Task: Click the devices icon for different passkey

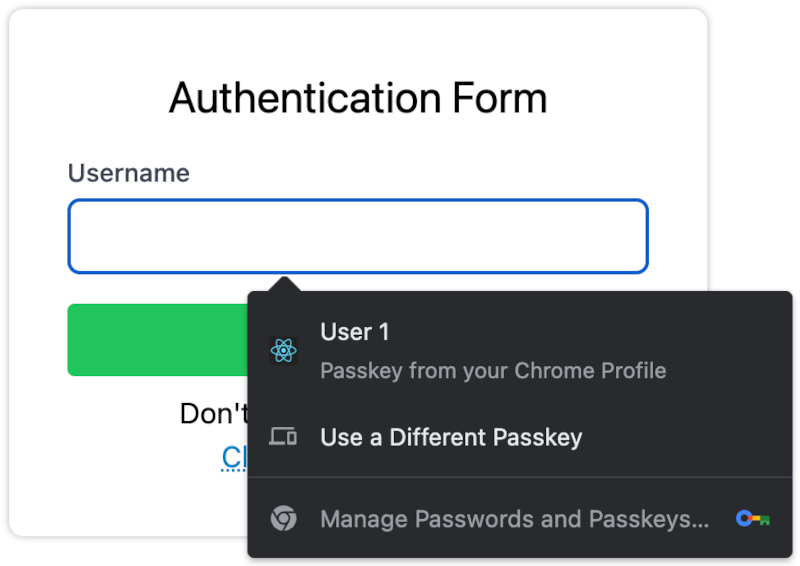Action: click(283, 437)
